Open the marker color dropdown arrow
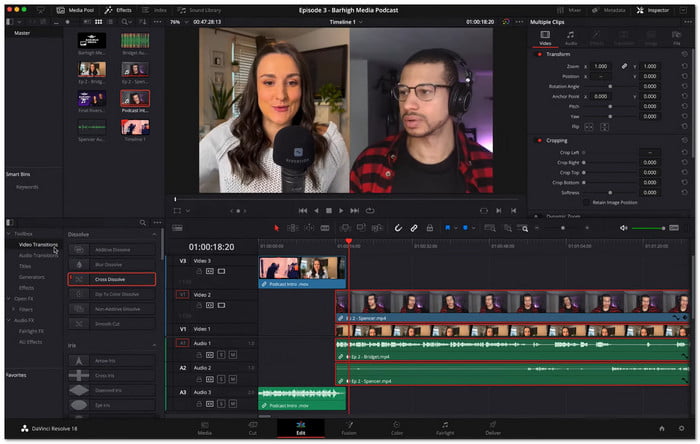The height and width of the screenshot is (444, 700). tap(473, 228)
